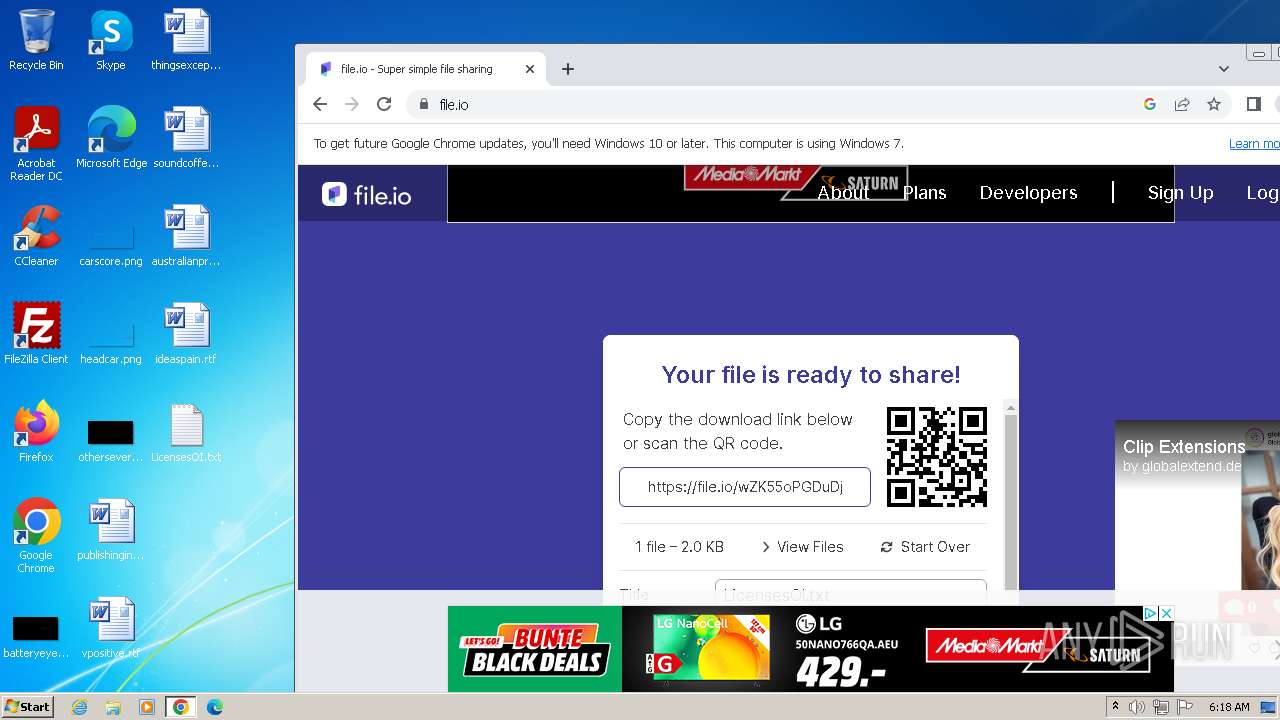Viewport: 1280px width, 720px height.
Task: Switch to the file.io tab
Action: [427, 69]
